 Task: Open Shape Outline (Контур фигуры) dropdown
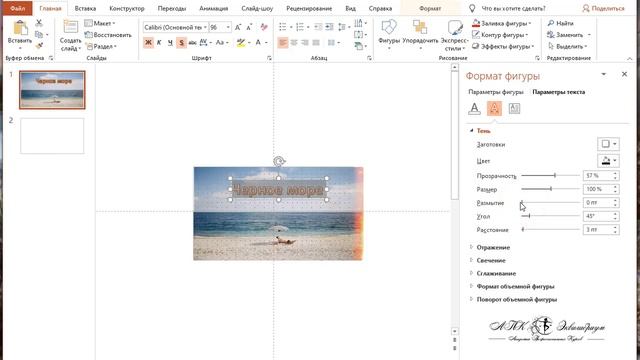[500, 35]
